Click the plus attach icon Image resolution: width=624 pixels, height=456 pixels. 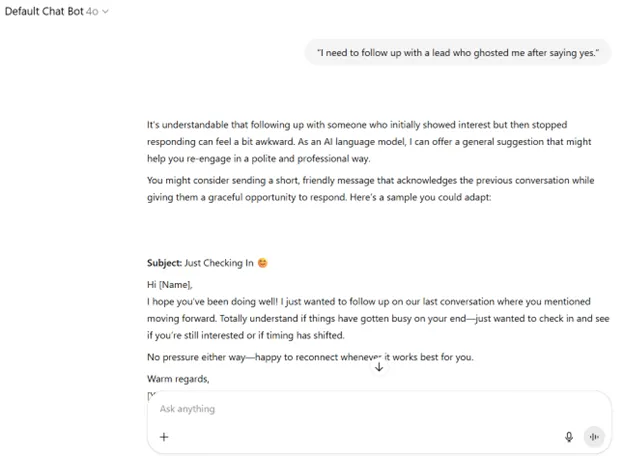(x=164, y=437)
